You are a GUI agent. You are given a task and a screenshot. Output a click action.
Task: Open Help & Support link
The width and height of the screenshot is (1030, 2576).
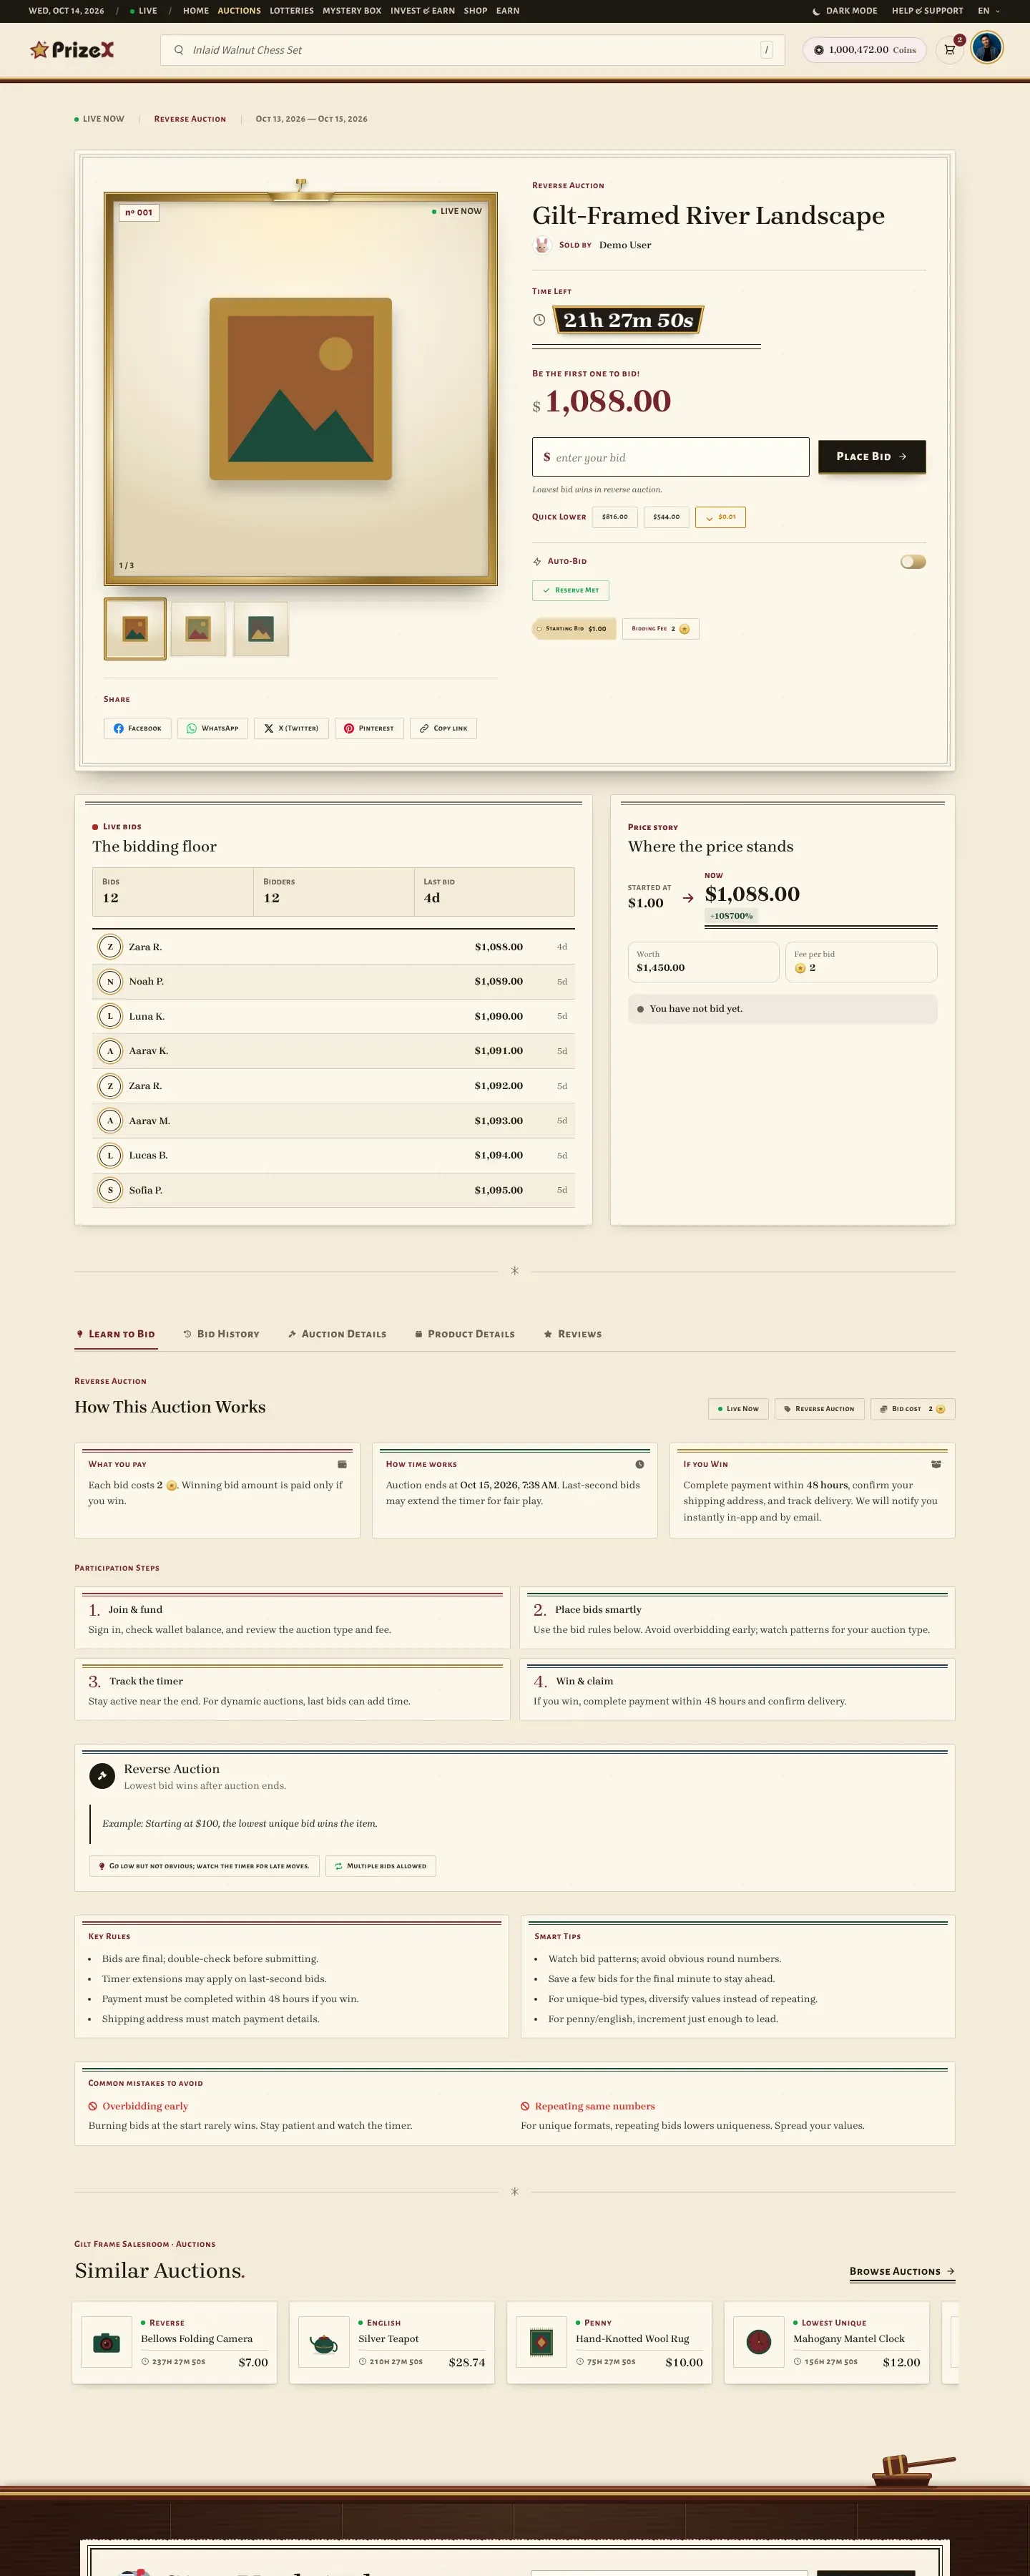tap(927, 11)
